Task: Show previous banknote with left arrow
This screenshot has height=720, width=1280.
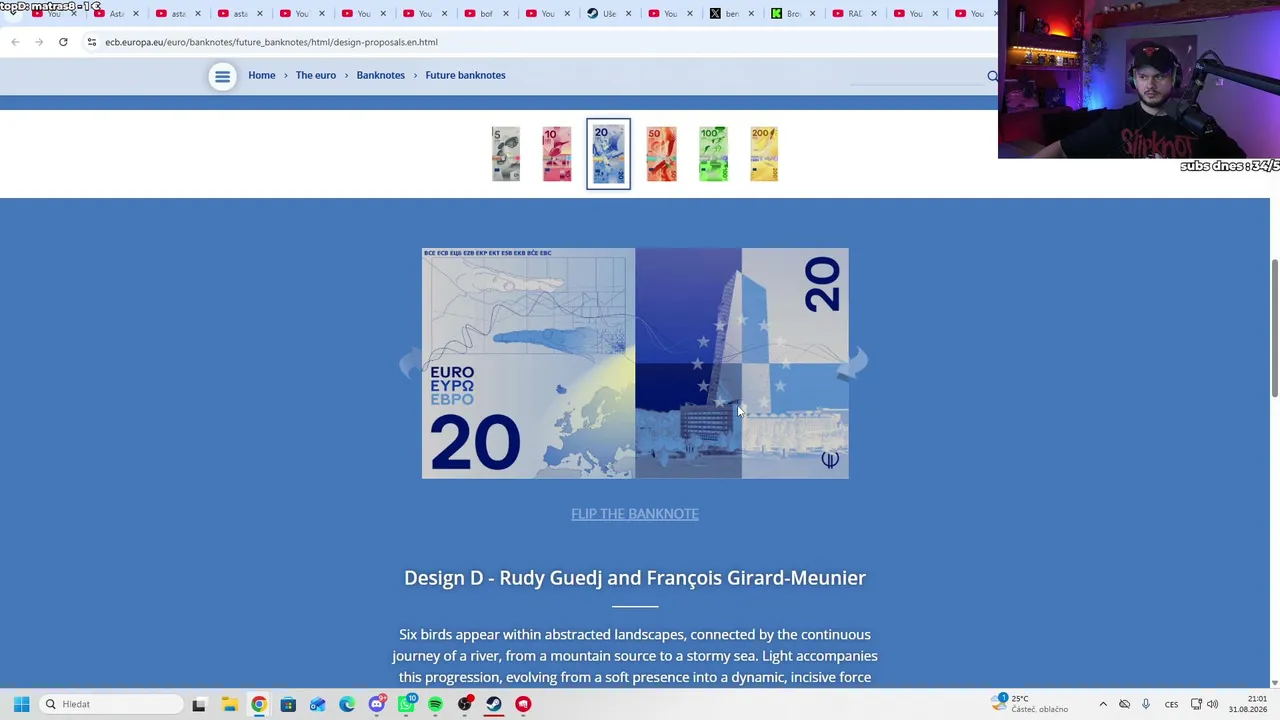Action: click(x=410, y=363)
